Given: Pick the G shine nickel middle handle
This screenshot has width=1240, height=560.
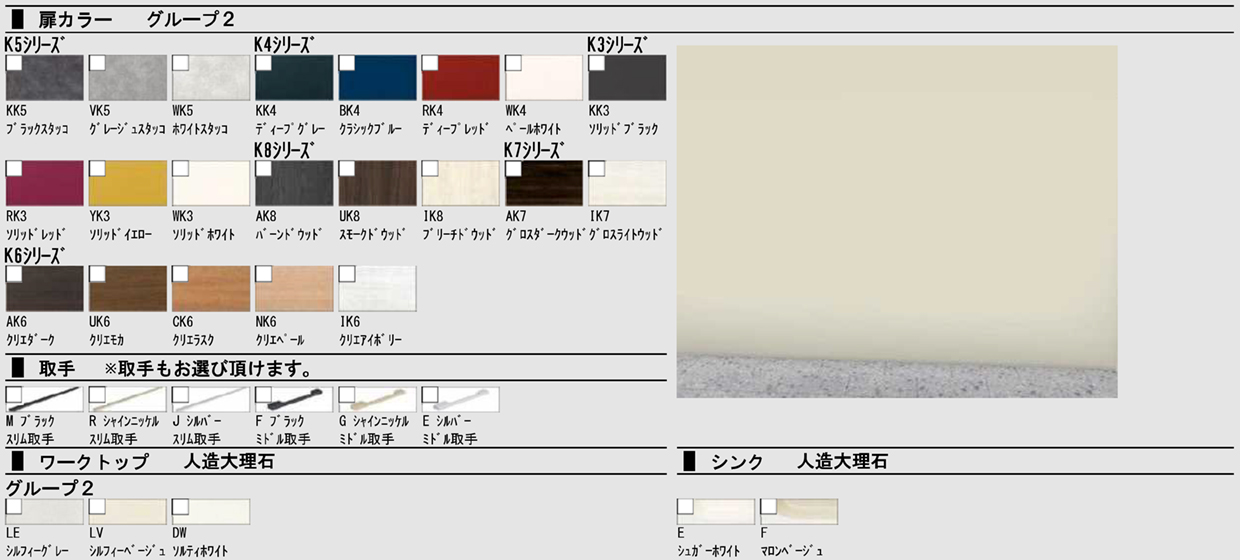Looking at the screenshot, I should [376, 400].
